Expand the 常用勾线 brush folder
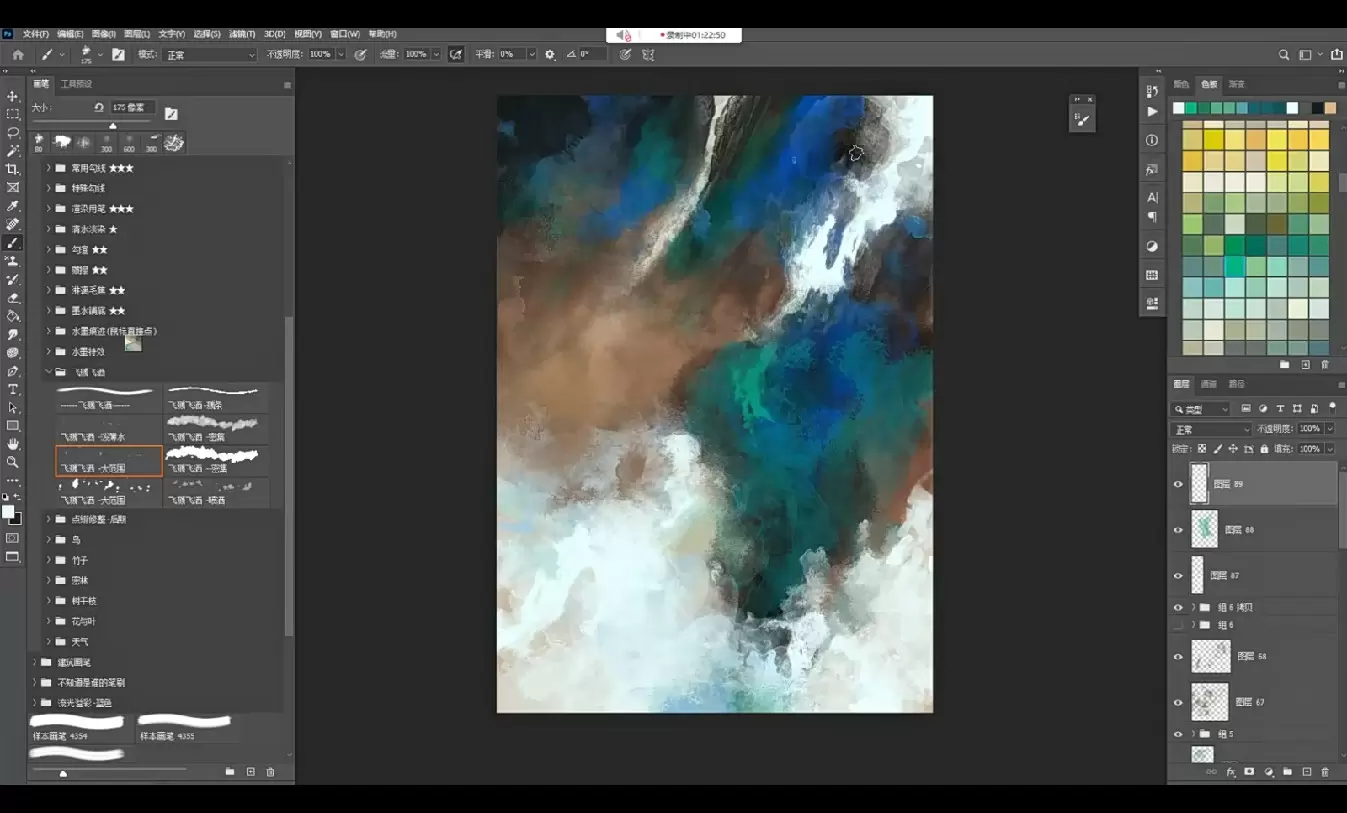Screen dimensions: 1347x813 47,168
